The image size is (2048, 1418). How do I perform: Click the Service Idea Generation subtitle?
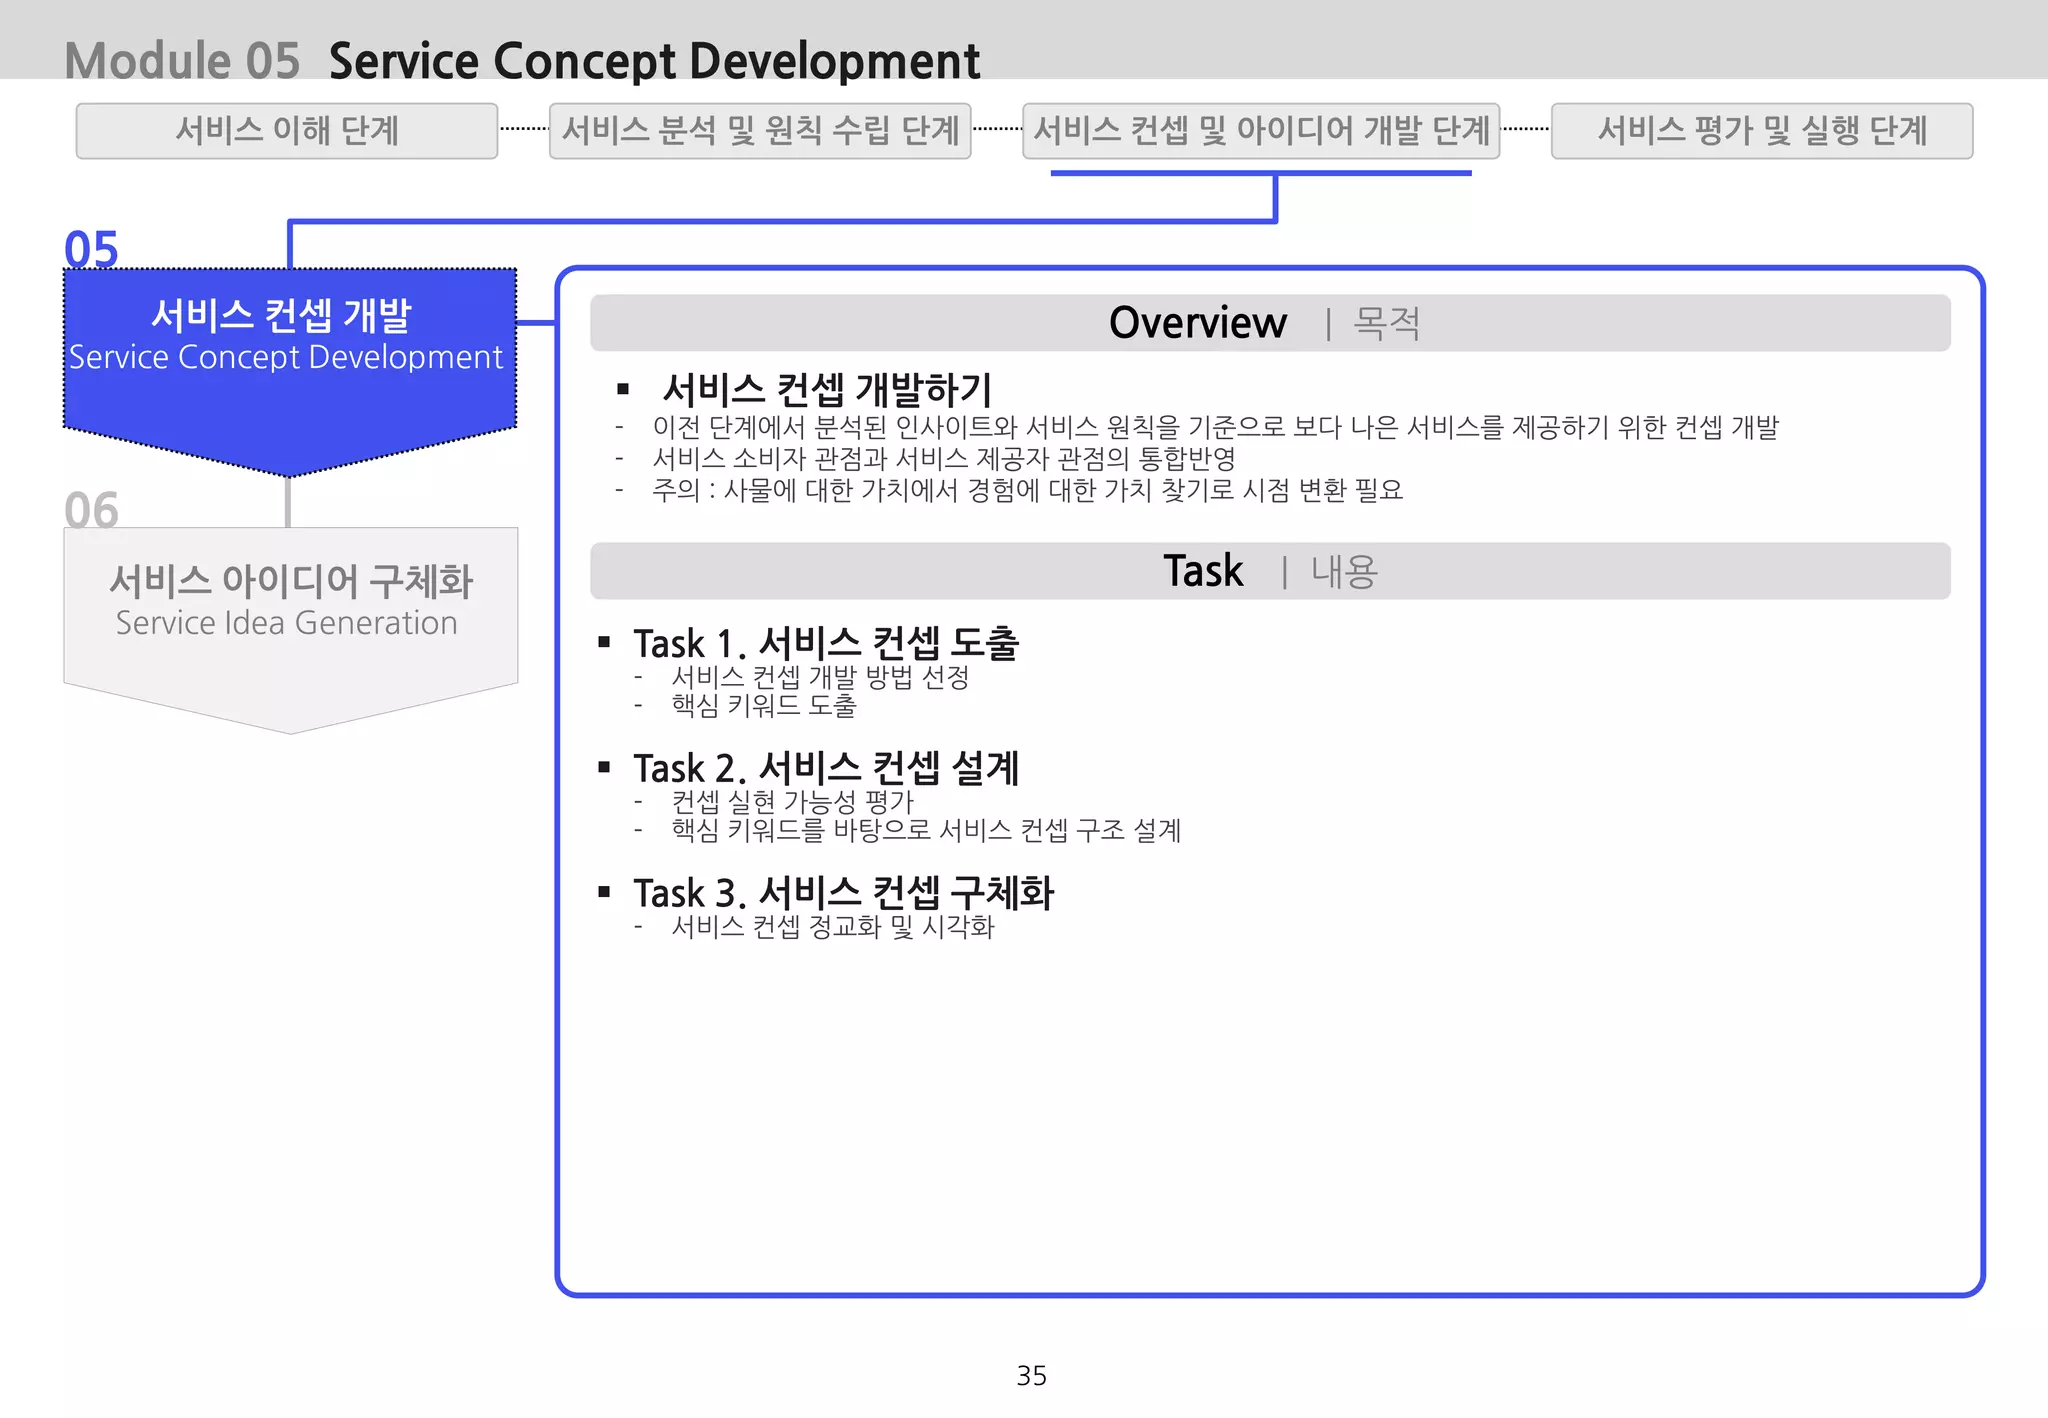(x=286, y=623)
